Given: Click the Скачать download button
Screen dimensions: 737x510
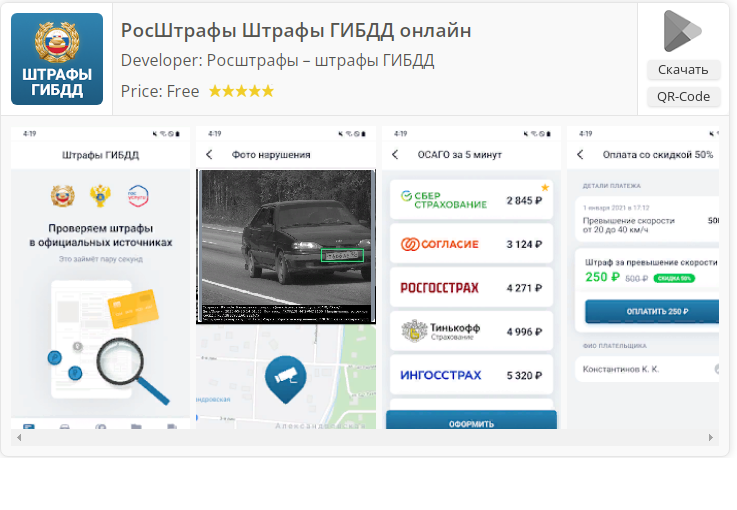Looking at the screenshot, I should tap(683, 70).
